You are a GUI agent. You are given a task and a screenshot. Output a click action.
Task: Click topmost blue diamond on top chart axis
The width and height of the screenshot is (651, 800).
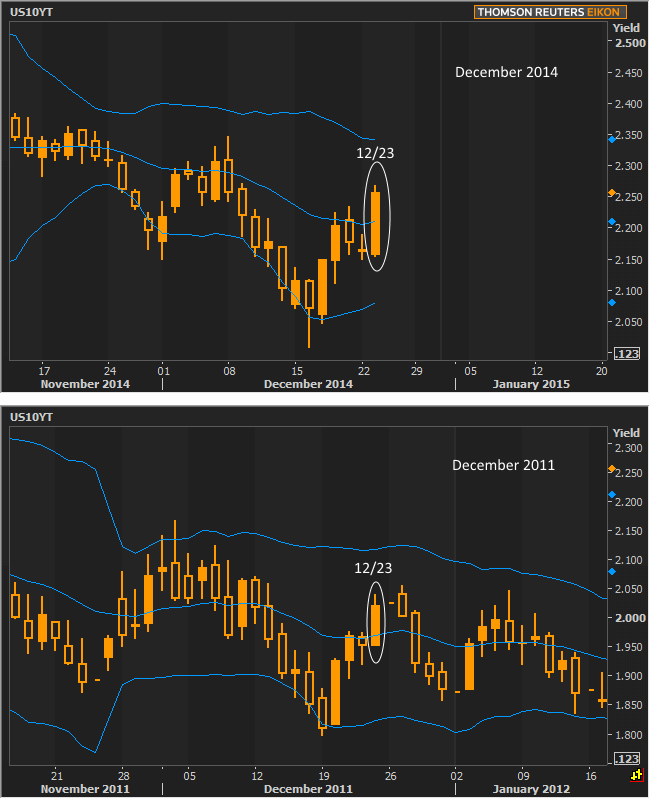click(x=612, y=139)
